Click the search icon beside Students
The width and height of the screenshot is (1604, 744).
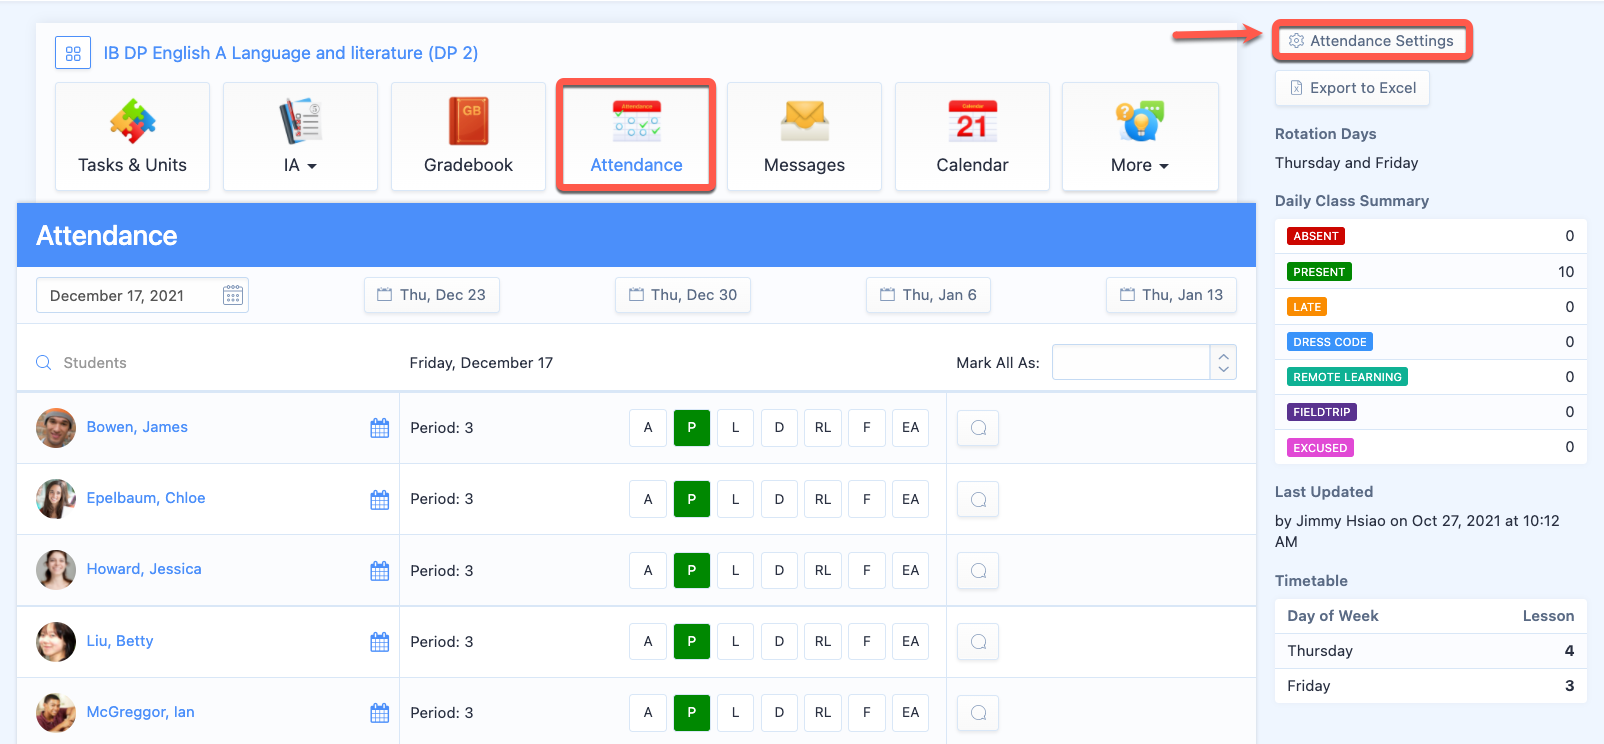[x=44, y=363]
